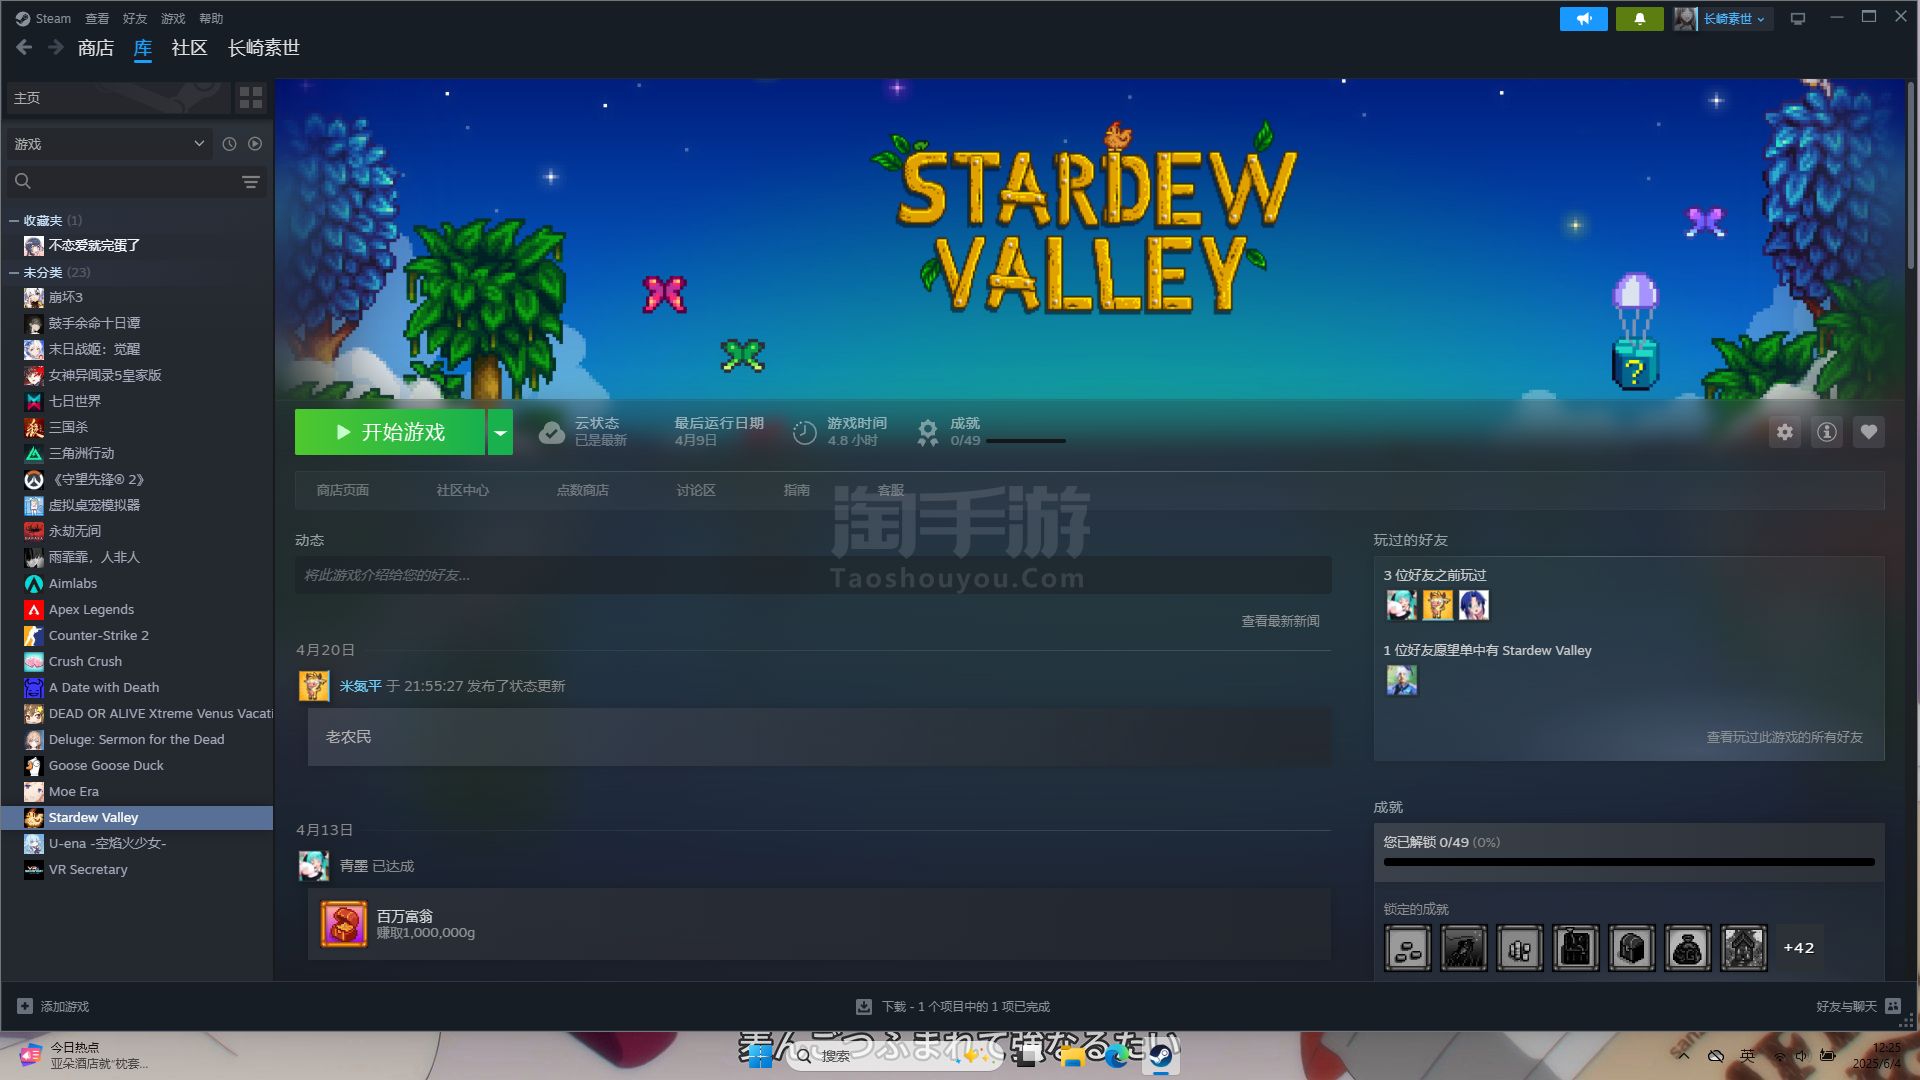Click the green 开始游戏 play button

click(x=390, y=432)
